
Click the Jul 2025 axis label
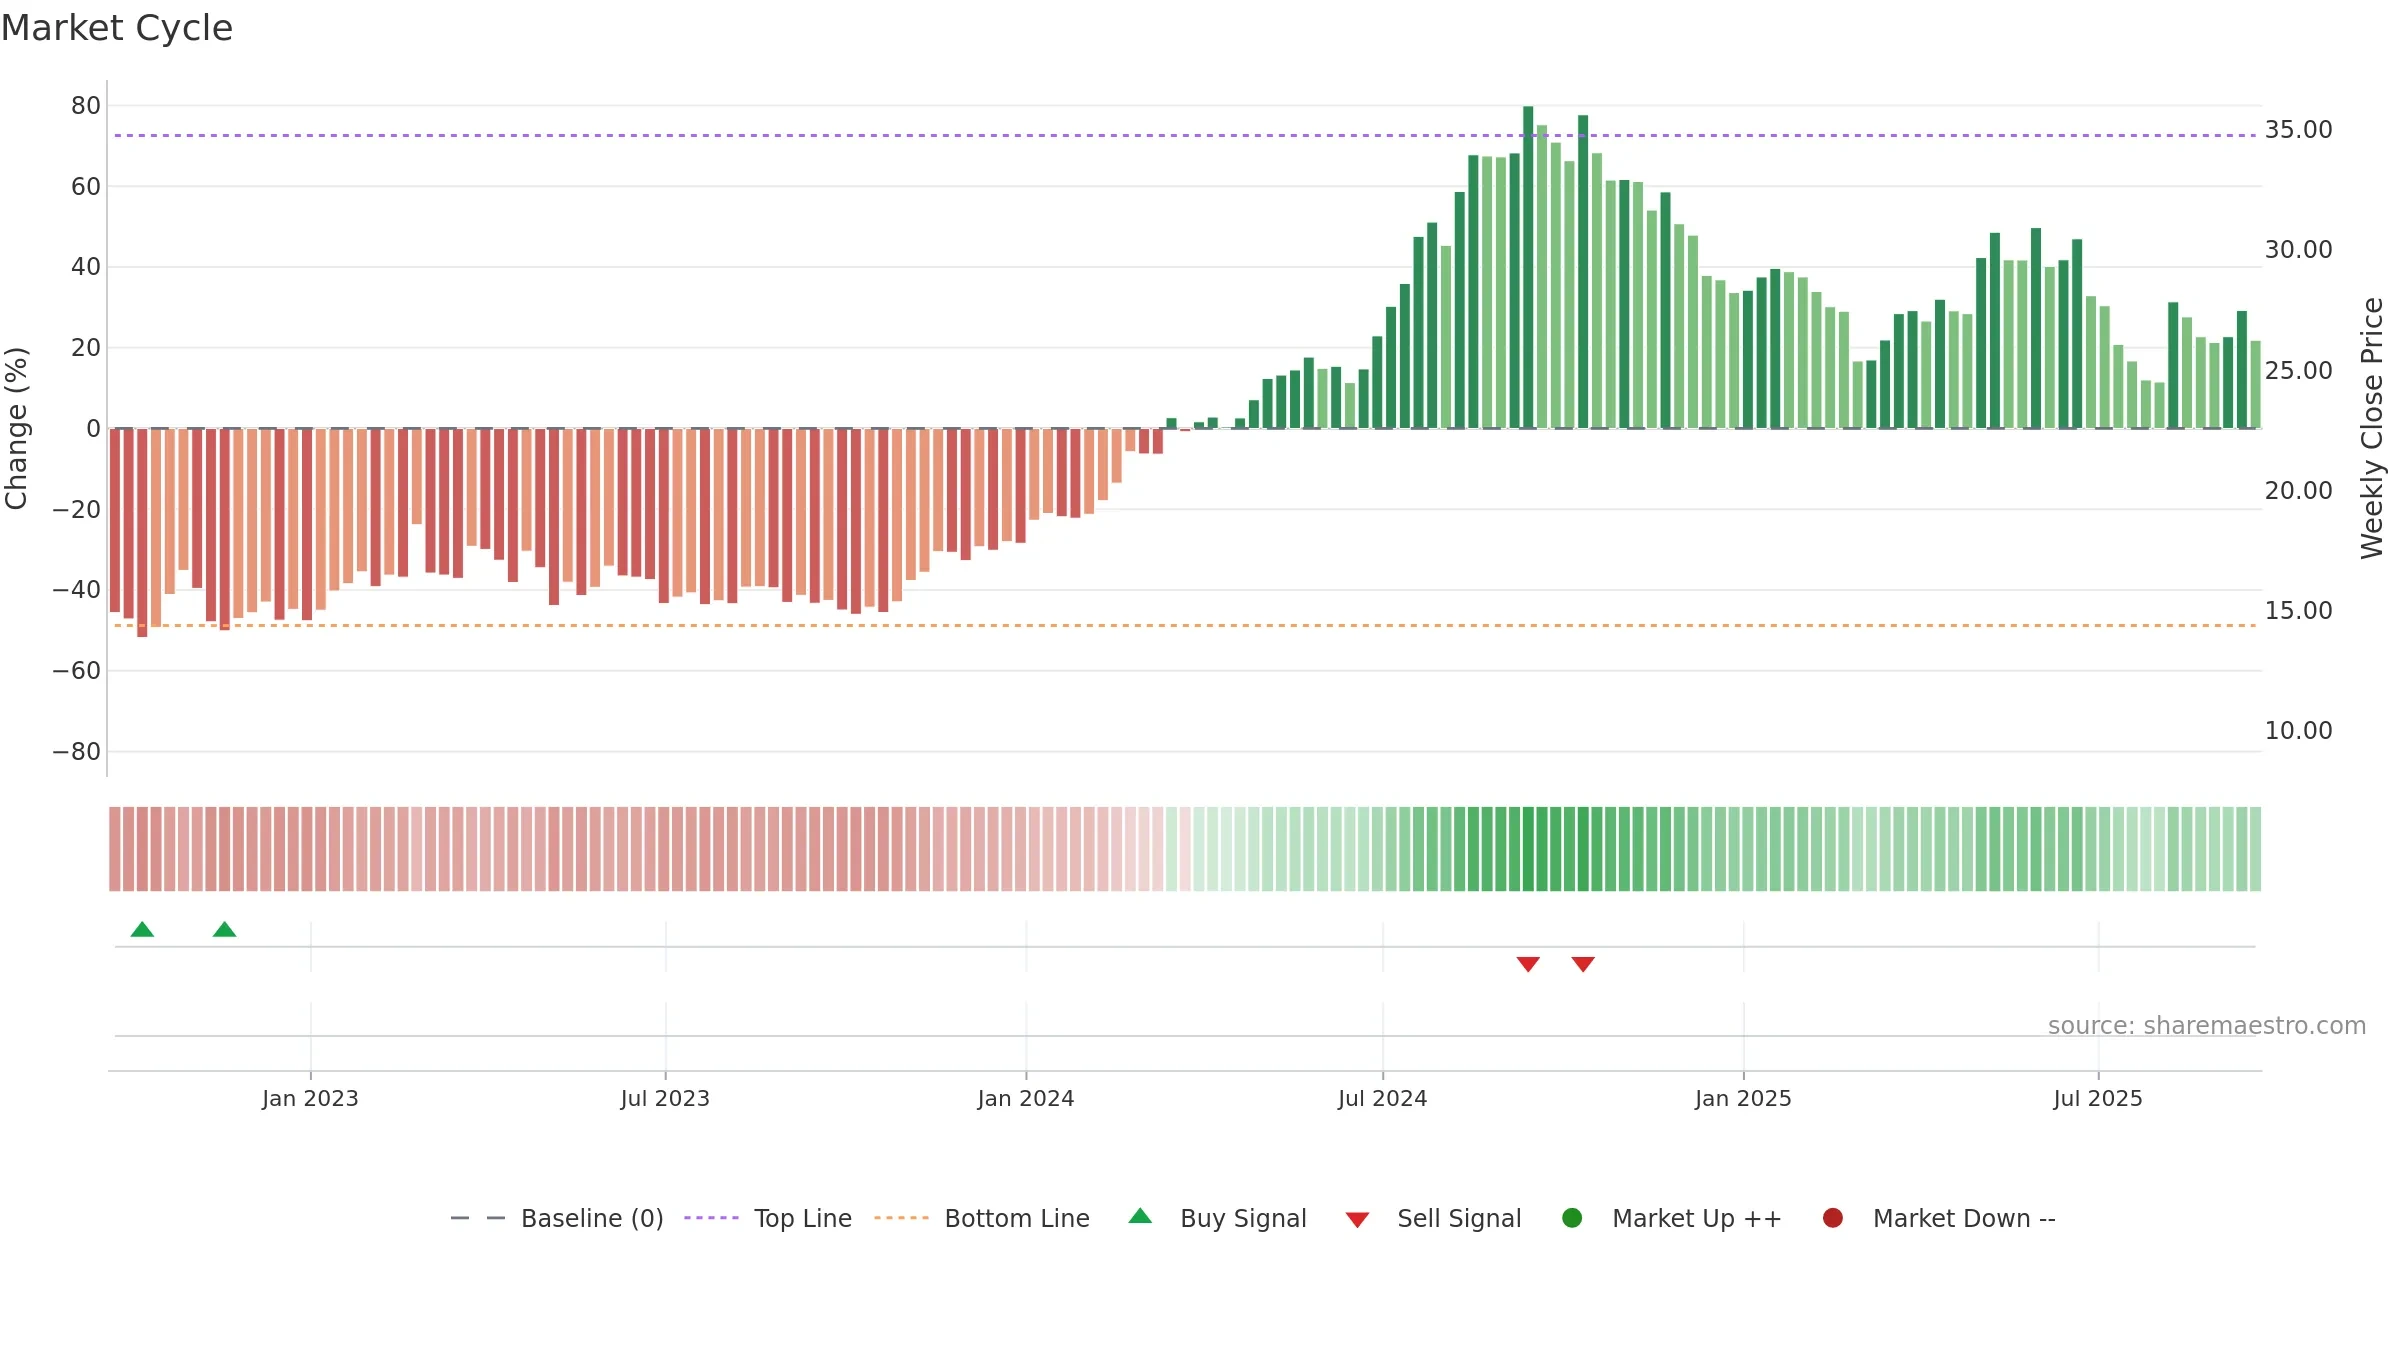pyautogui.click(x=2098, y=1098)
